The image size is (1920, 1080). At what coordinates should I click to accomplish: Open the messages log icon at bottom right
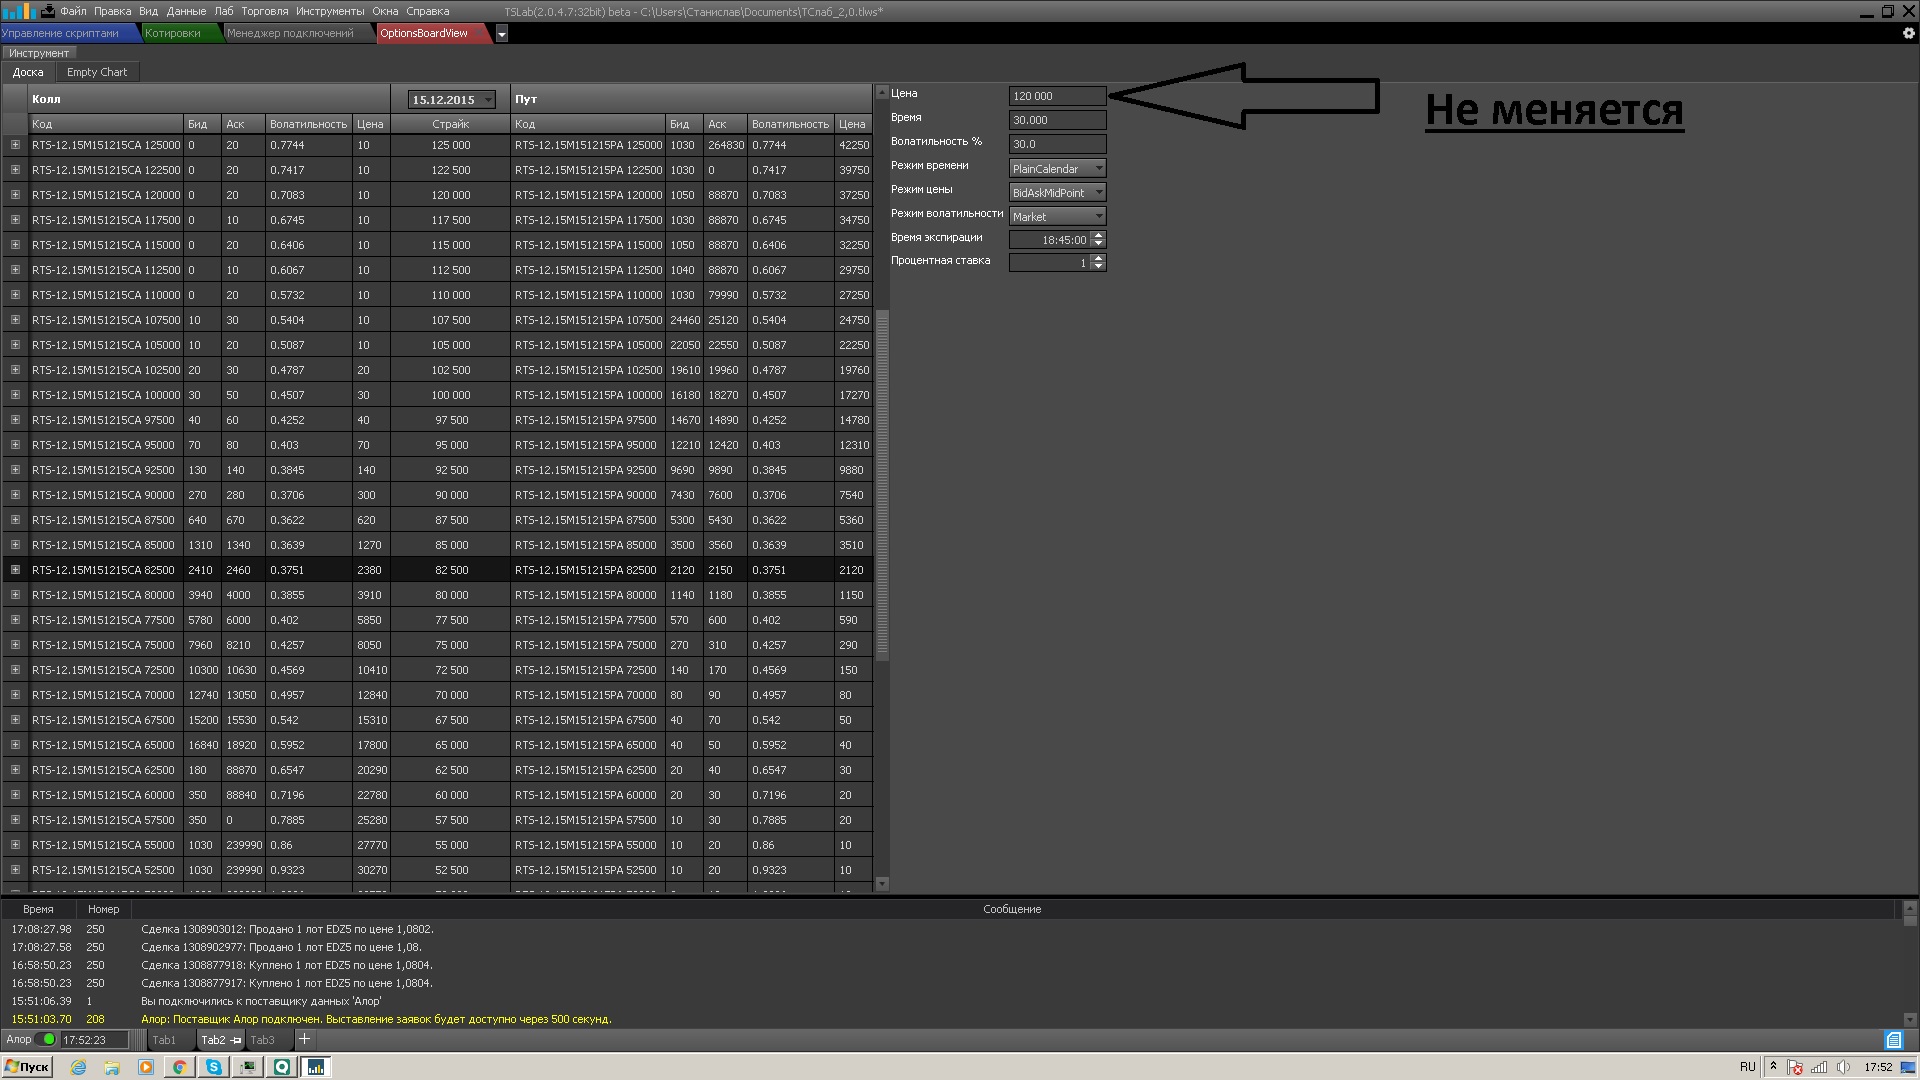(1893, 1040)
